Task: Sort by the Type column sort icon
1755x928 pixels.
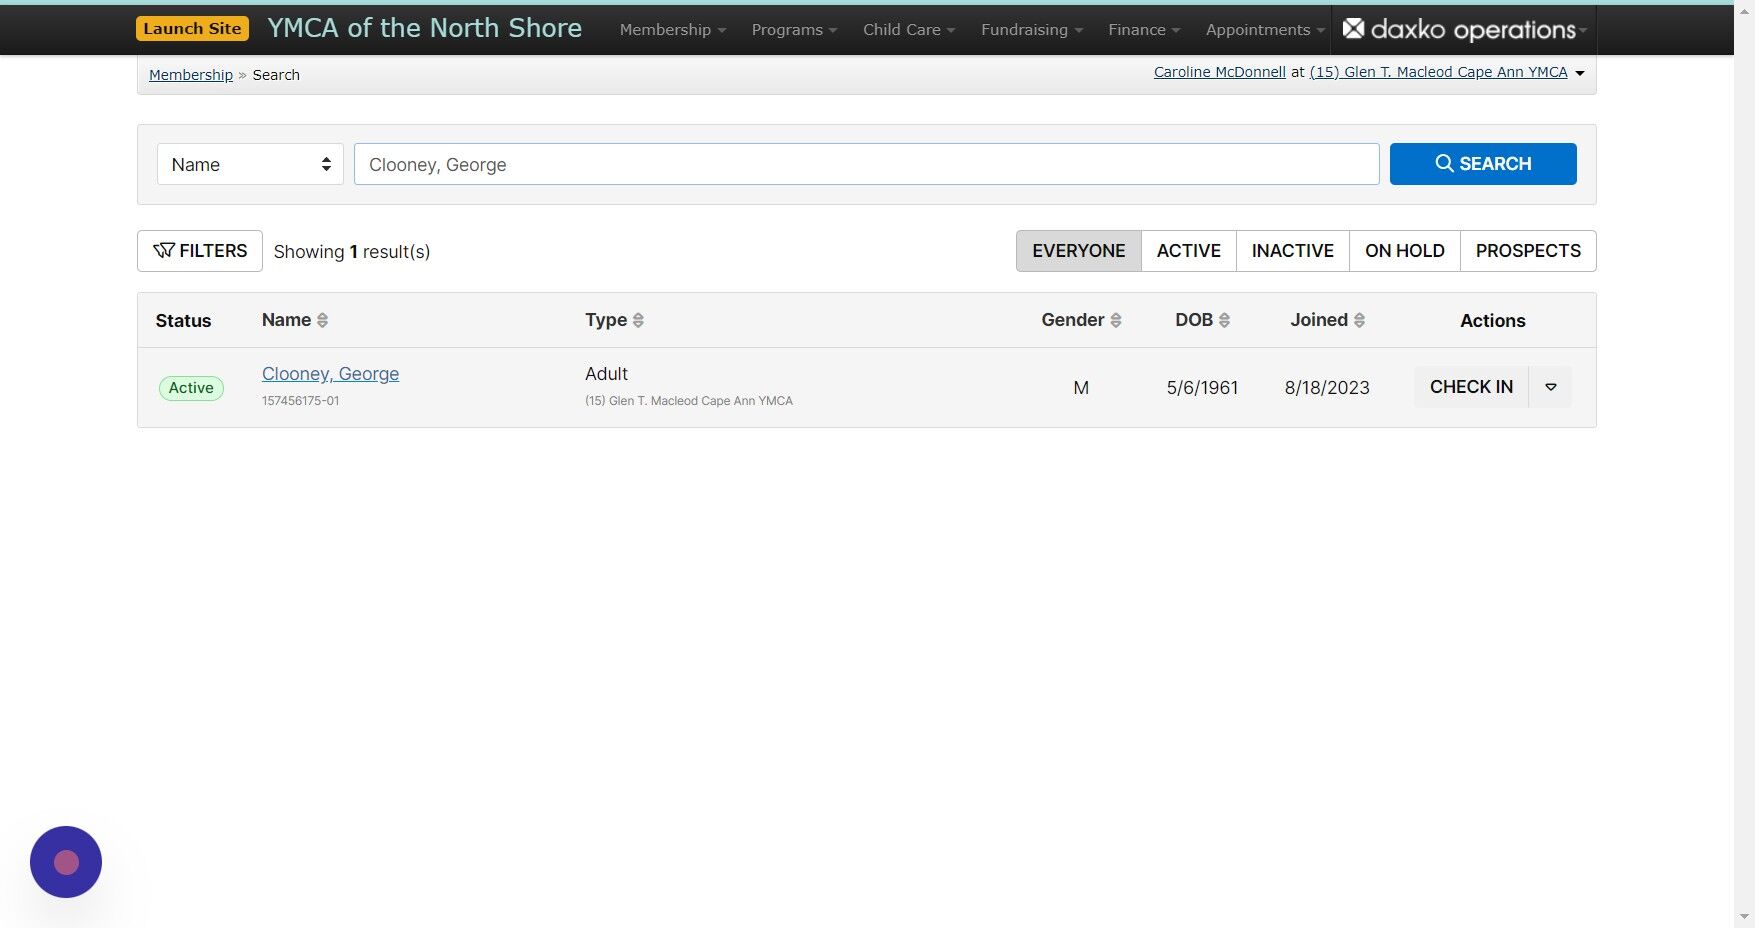Action: 638,319
